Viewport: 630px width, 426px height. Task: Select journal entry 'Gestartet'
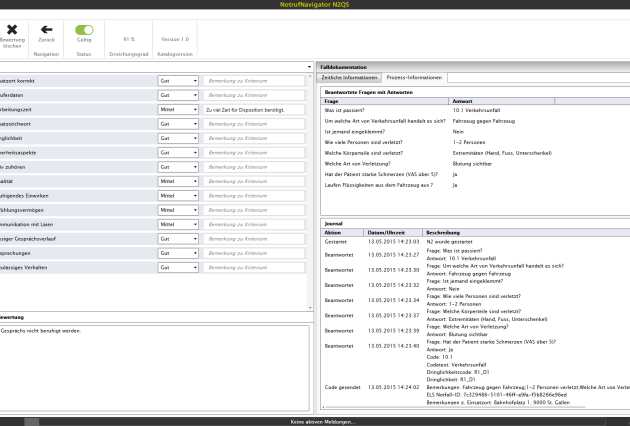335,242
